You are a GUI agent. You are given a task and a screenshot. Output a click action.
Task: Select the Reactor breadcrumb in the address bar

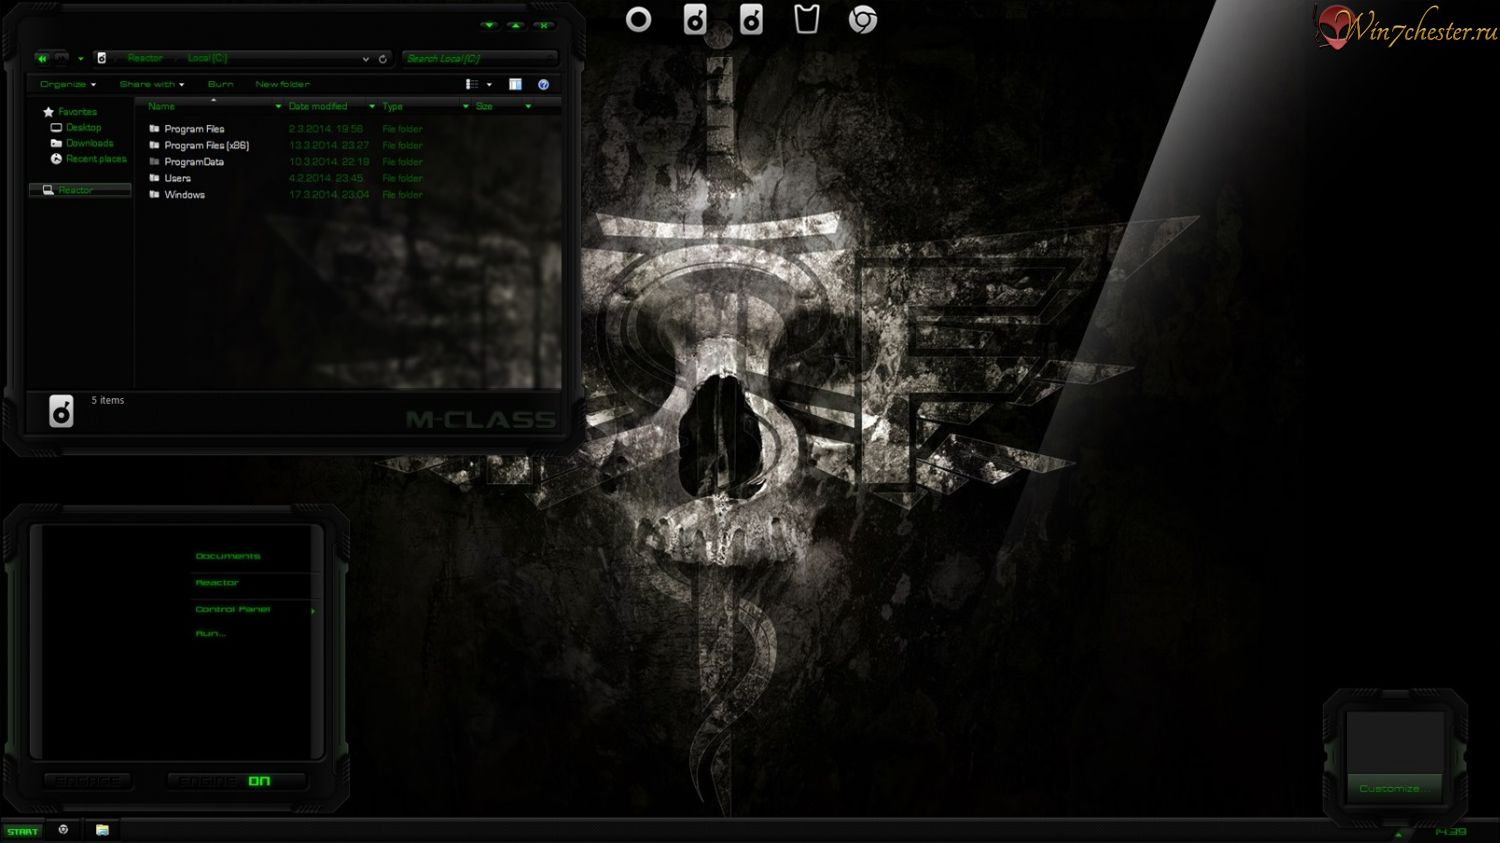click(145, 58)
